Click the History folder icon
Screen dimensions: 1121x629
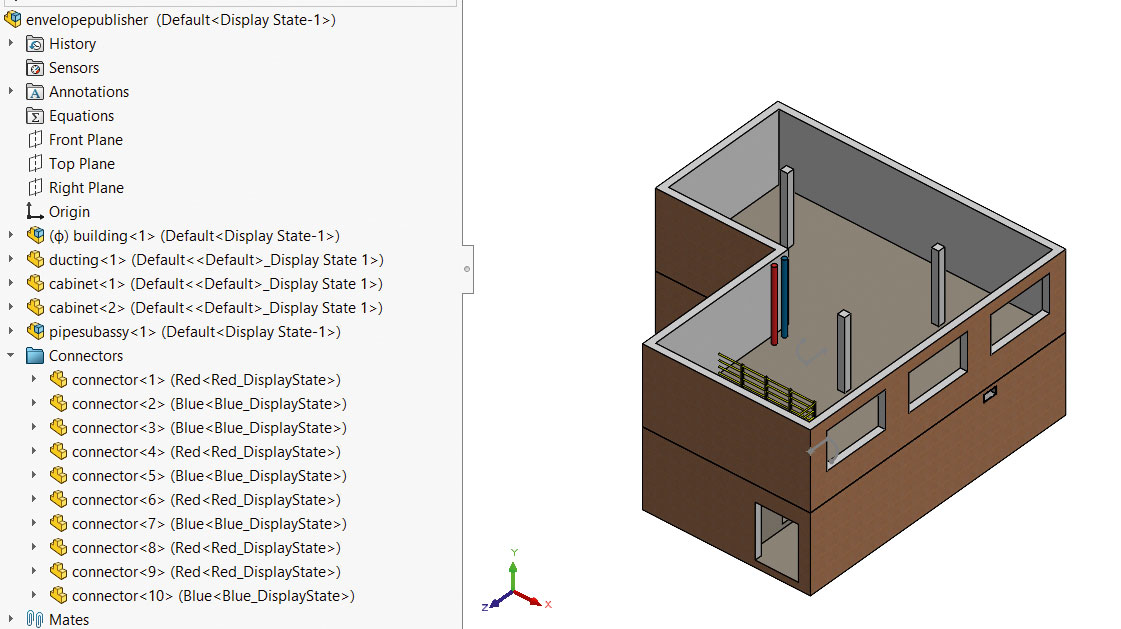coord(35,44)
